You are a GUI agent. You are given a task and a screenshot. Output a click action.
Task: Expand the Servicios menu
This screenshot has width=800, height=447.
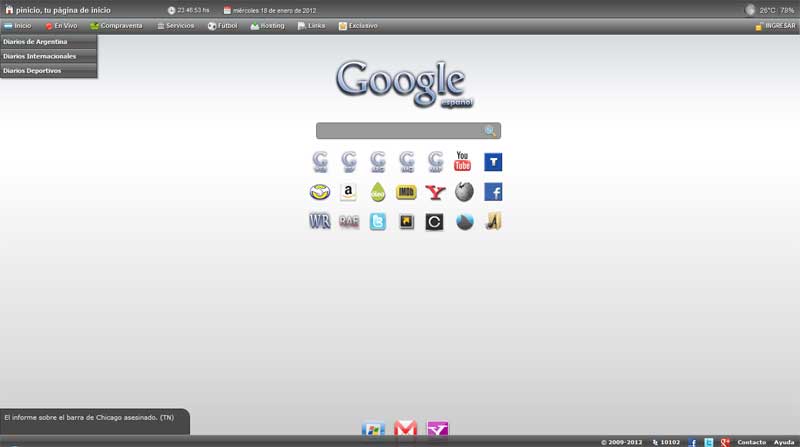[x=175, y=25]
